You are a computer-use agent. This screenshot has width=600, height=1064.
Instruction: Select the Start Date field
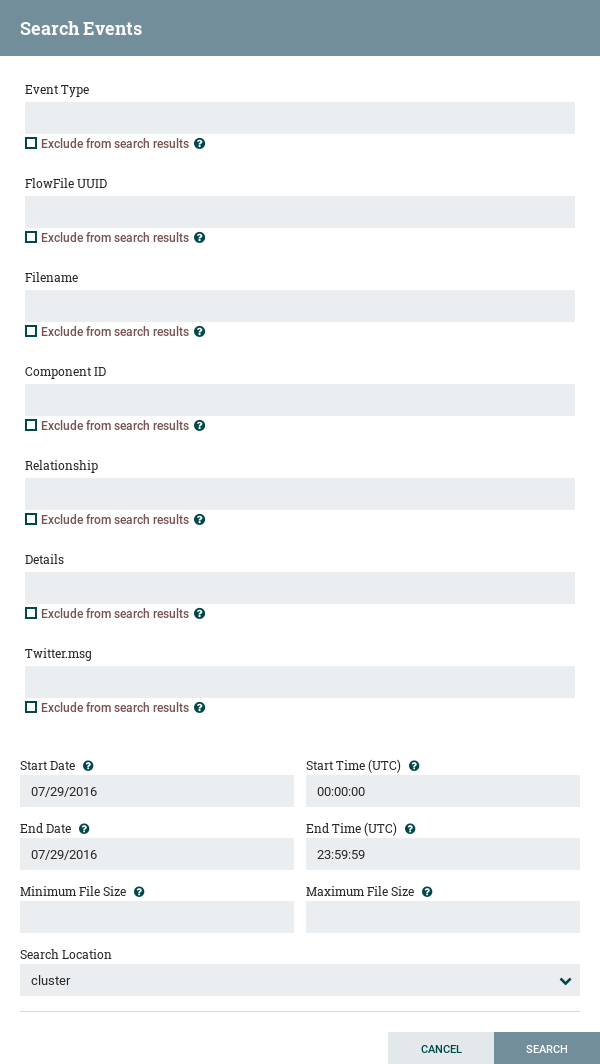tap(157, 791)
